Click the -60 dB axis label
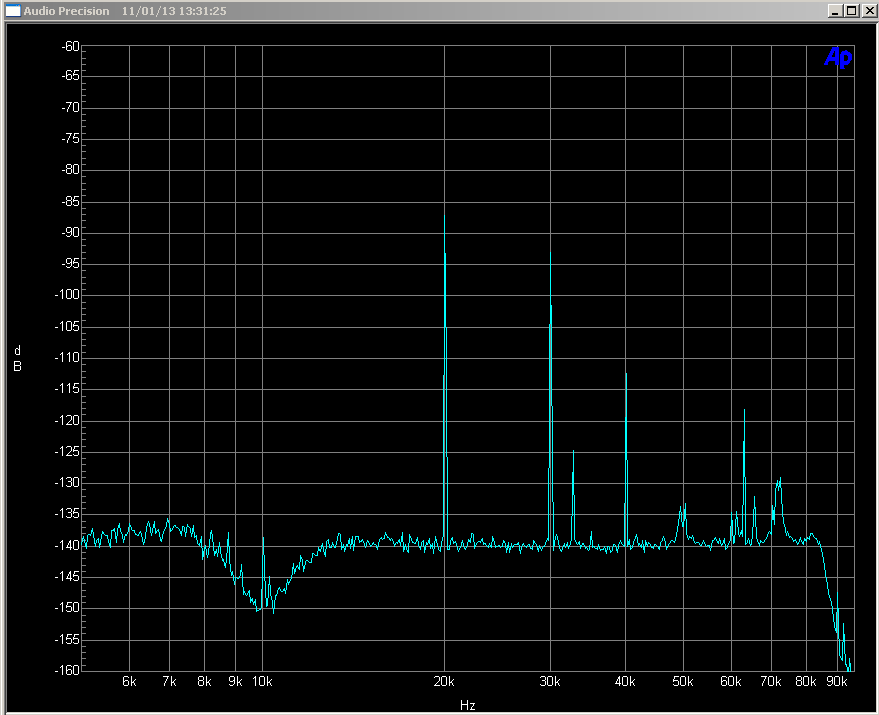 [70, 47]
